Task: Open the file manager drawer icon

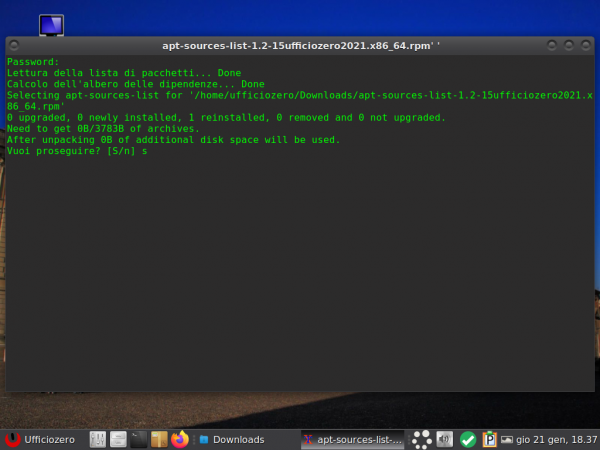Action: tap(118, 440)
